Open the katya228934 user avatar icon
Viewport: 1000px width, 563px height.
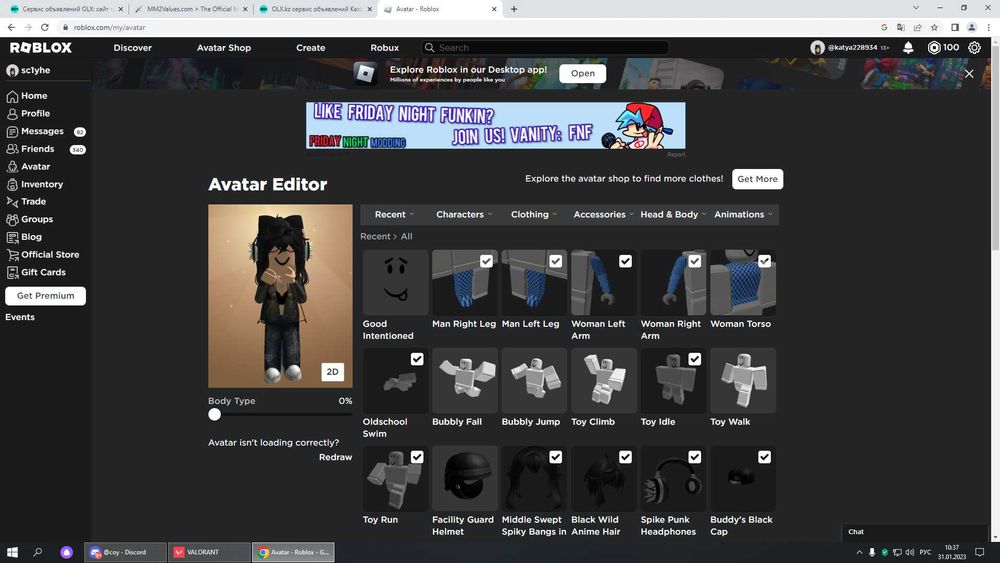818,48
